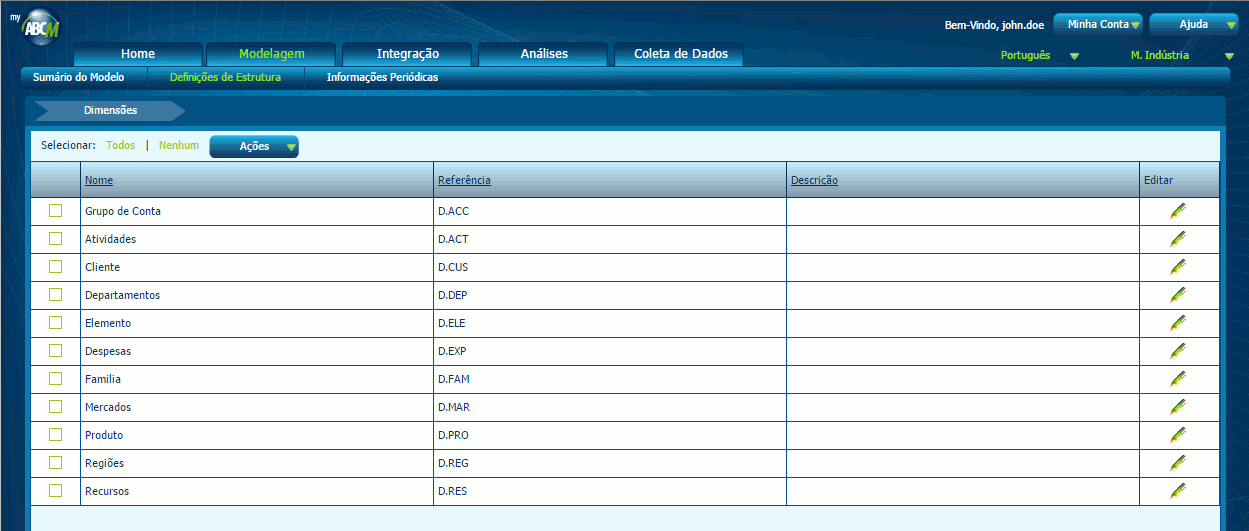Select the Despesas checkbox

pyautogui.click(x=56, y=350)
